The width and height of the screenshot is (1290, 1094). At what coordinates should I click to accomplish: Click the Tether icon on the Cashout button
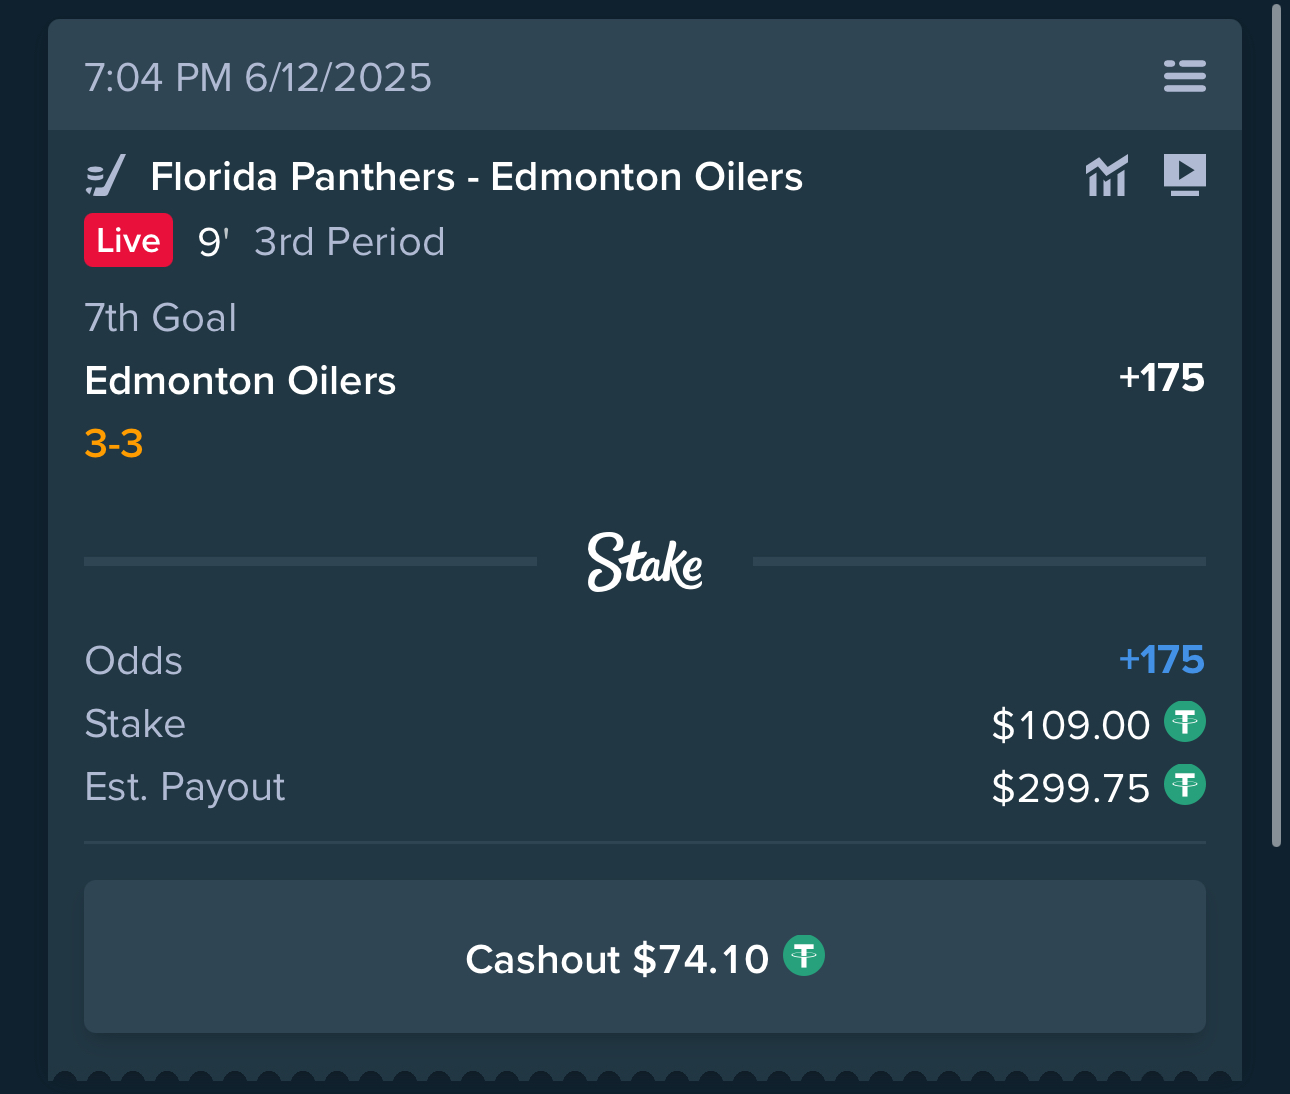(x=803, y=956)
